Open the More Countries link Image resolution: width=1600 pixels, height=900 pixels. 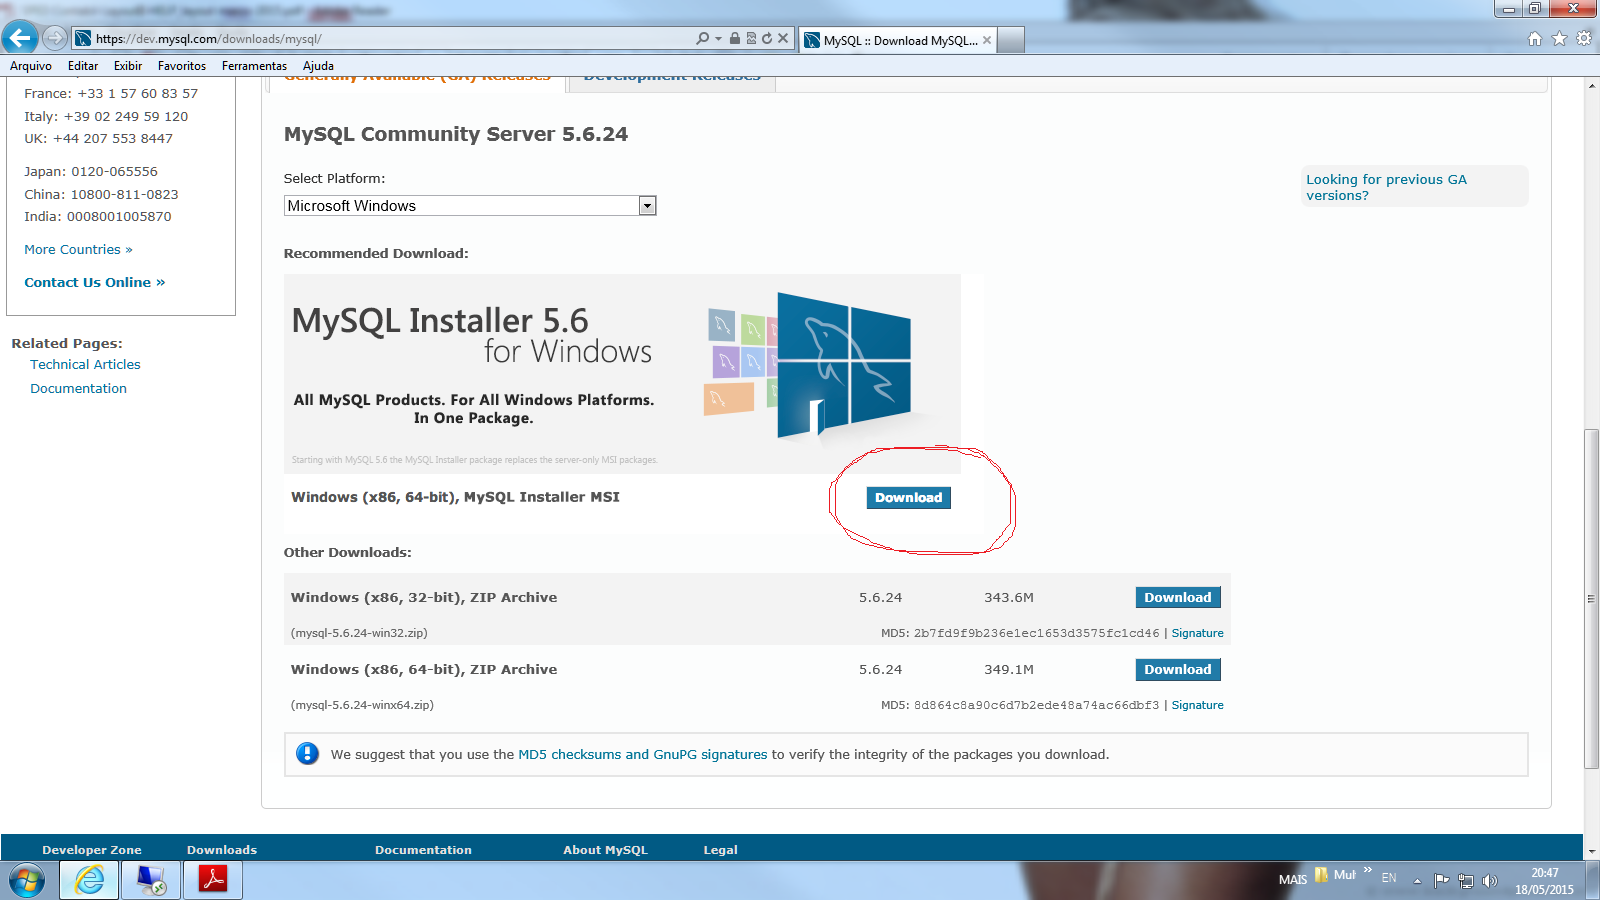tap(78, 250)
